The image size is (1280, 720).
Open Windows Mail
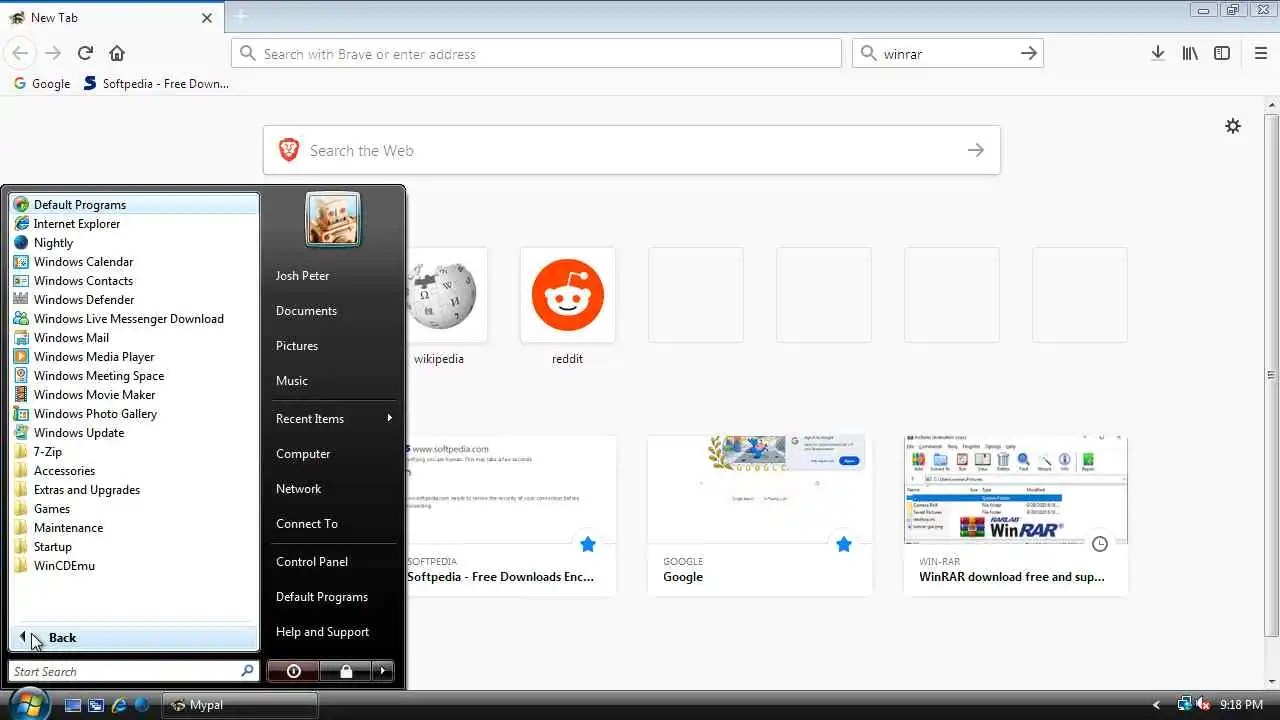[x=134, y=338]
